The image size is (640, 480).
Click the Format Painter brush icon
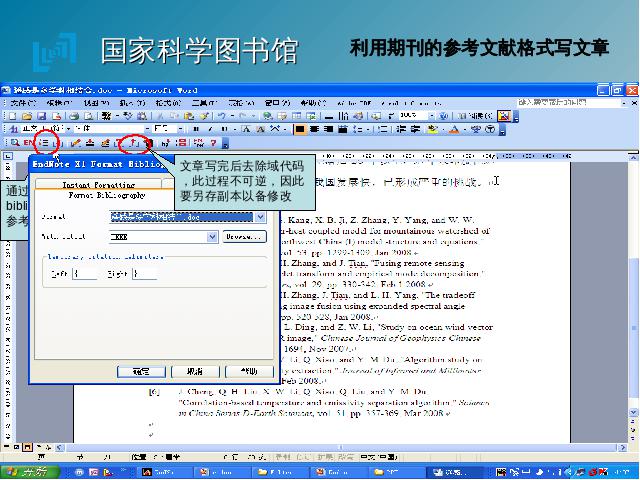pyautogui.click(x=204, y=116)
